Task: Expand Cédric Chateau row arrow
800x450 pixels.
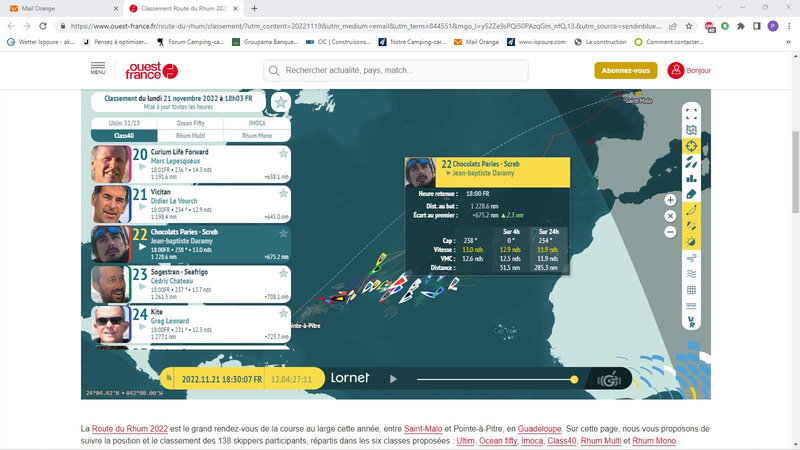Action: pos(142,287)
